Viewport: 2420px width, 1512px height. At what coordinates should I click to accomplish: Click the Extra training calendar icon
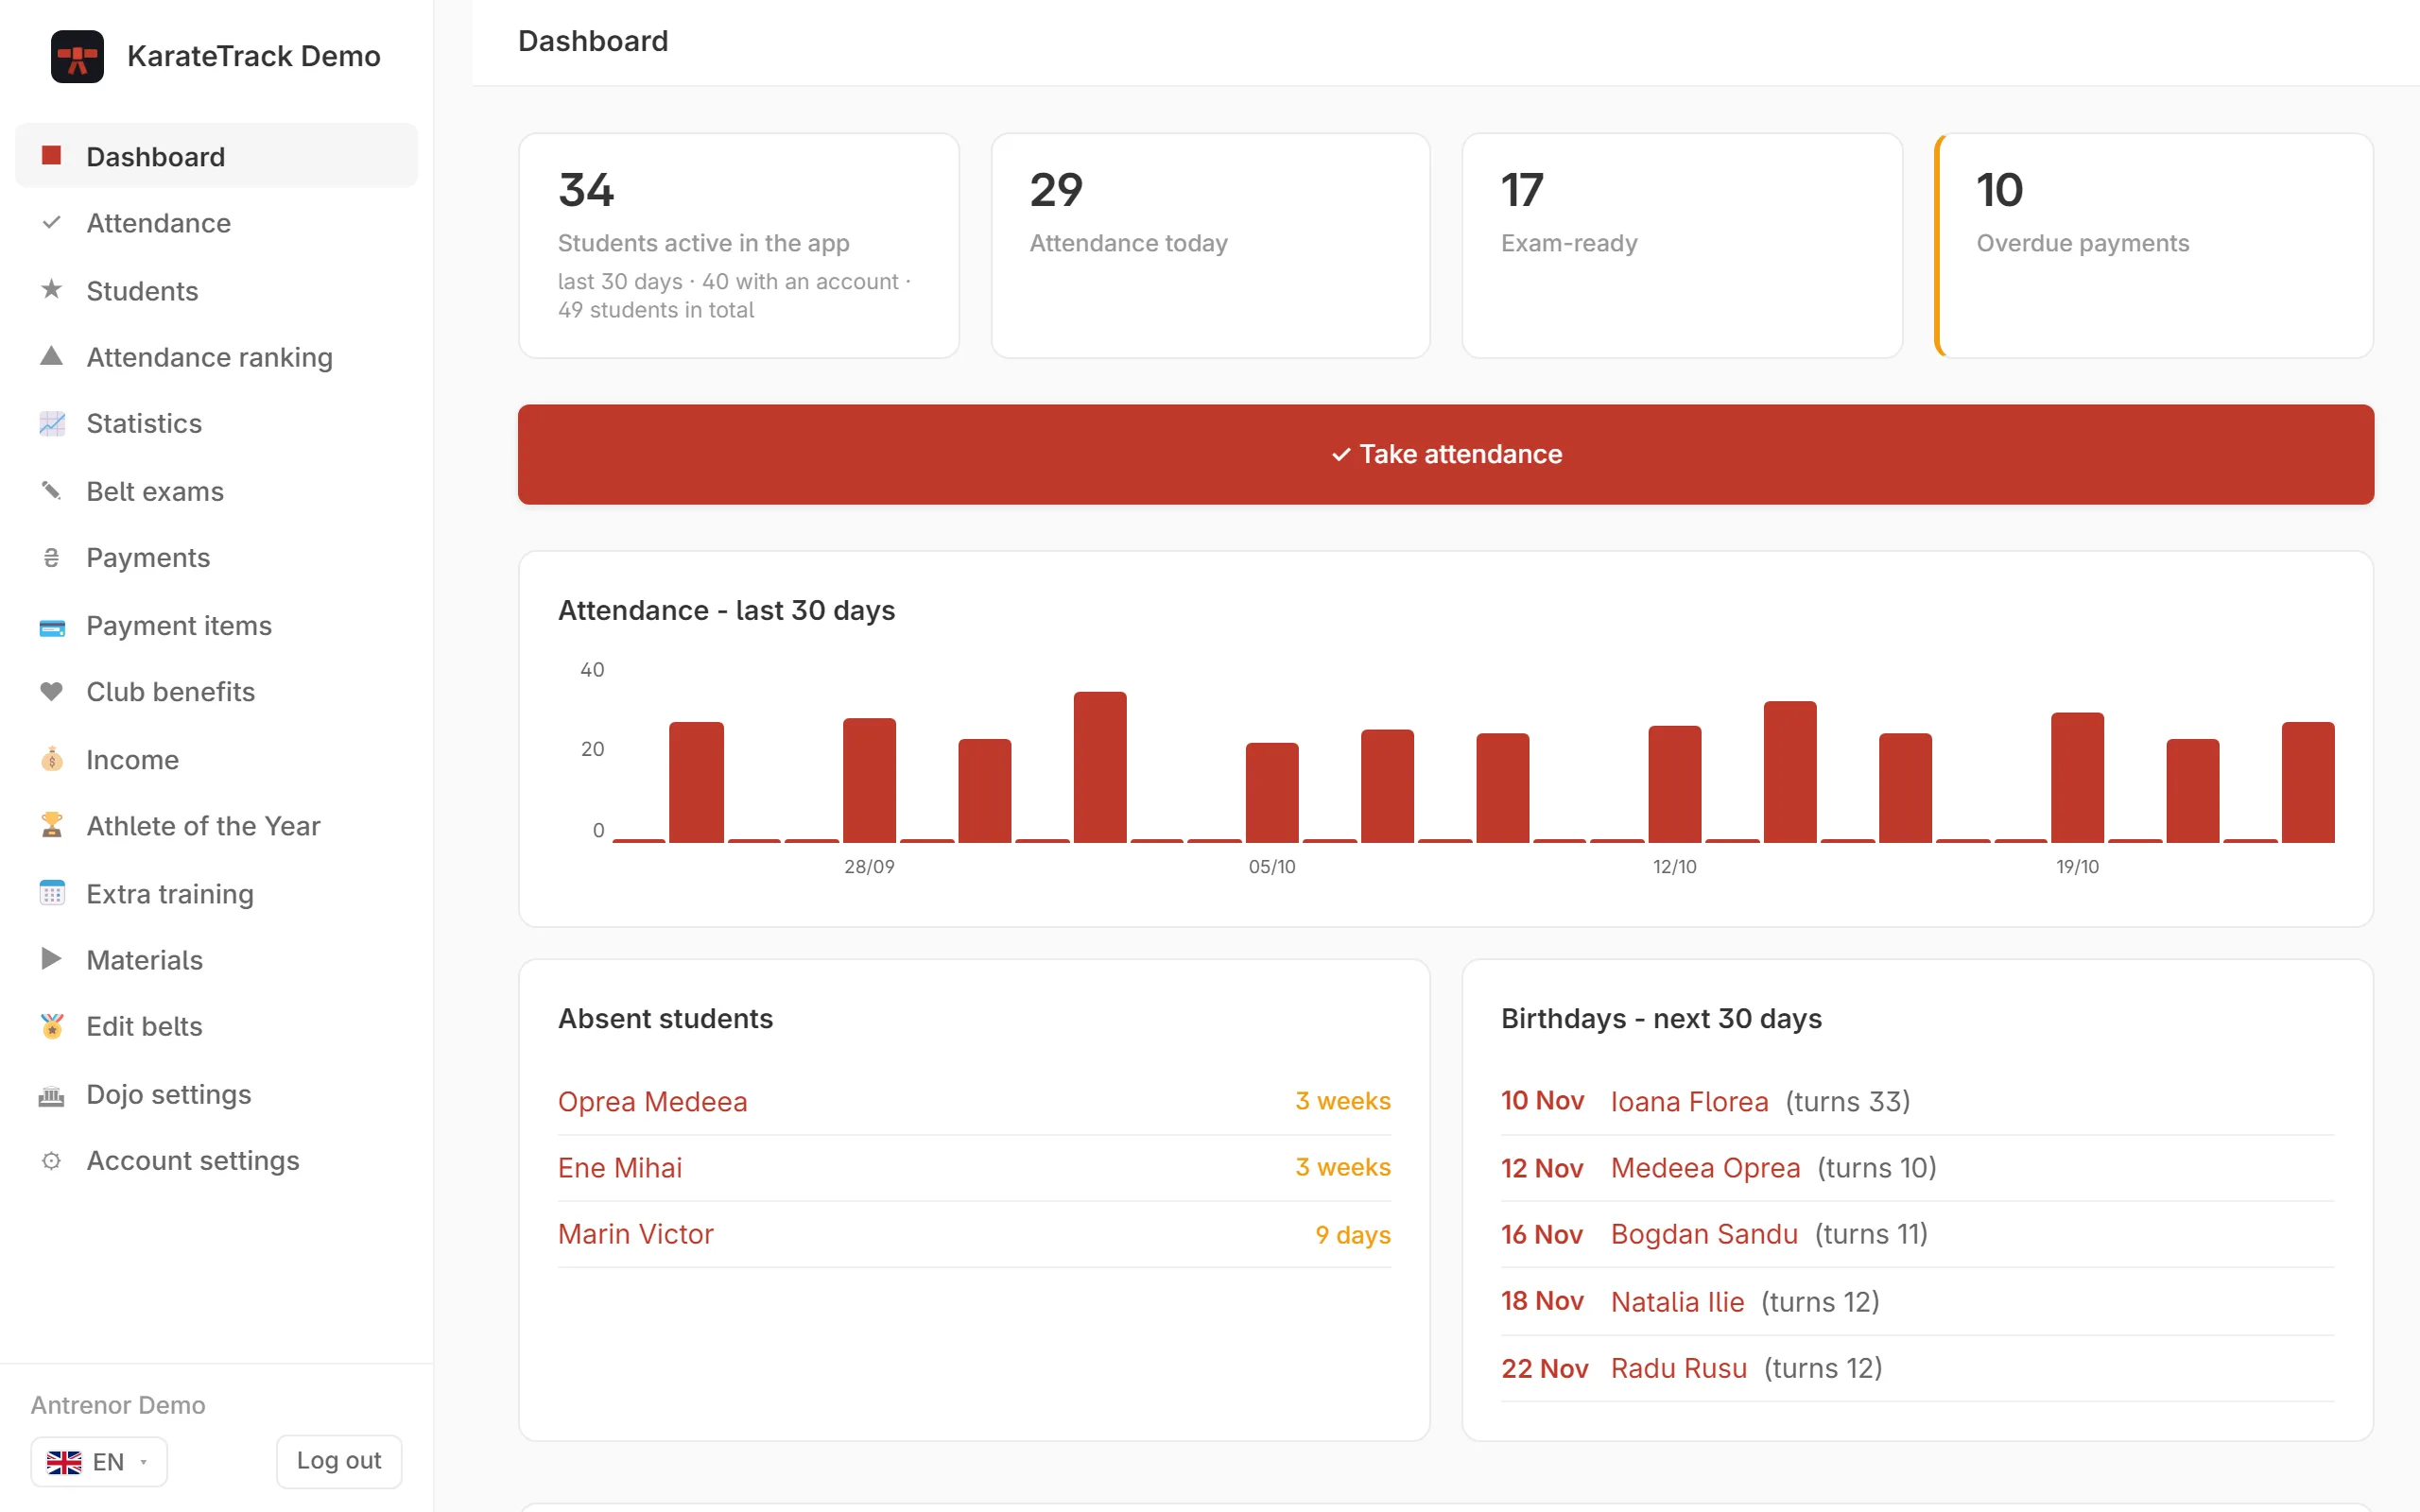[51, 893]
